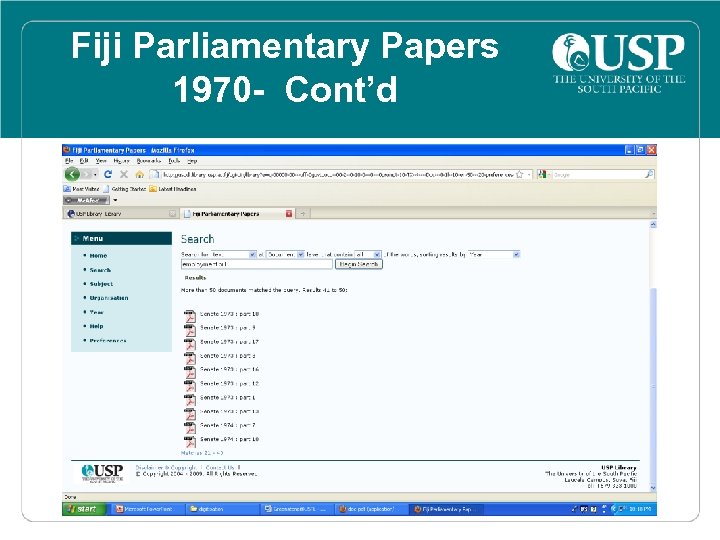
Task: Click the Senate 1974 part 7 result text
Action: tap(228, 425)
